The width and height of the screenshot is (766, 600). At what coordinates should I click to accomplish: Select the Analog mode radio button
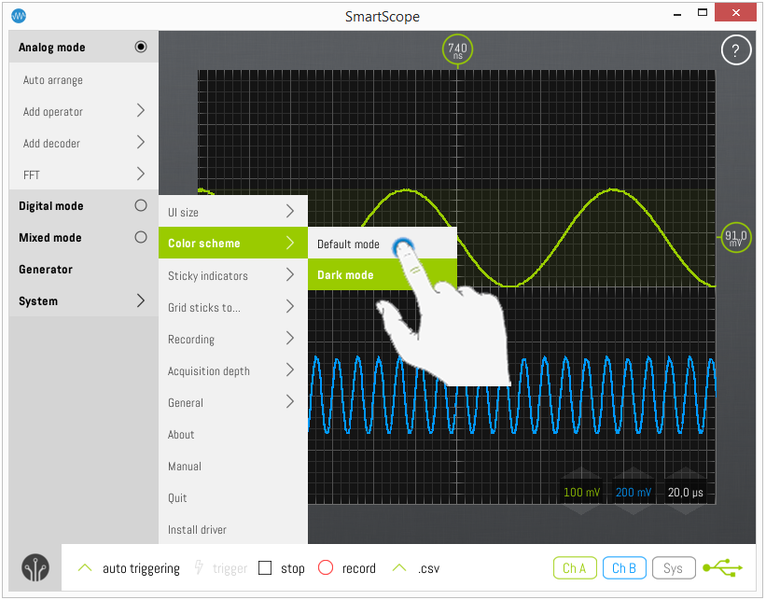click(140, 47)
